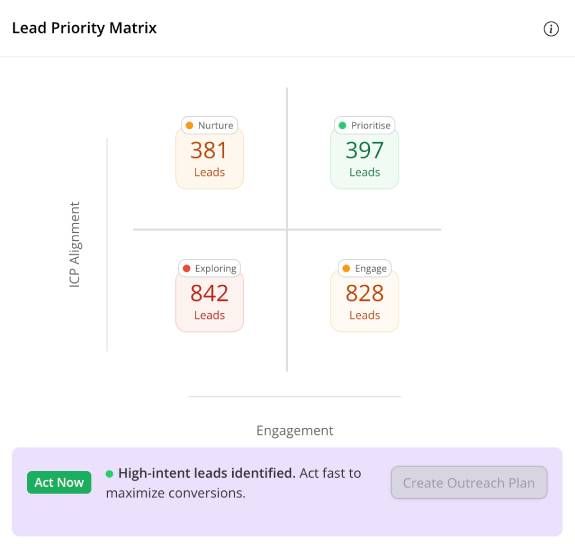Select the Engage tag label
The width and height of the screenshot is (575, 544).
pyautogui.click(x=365, y=269)
